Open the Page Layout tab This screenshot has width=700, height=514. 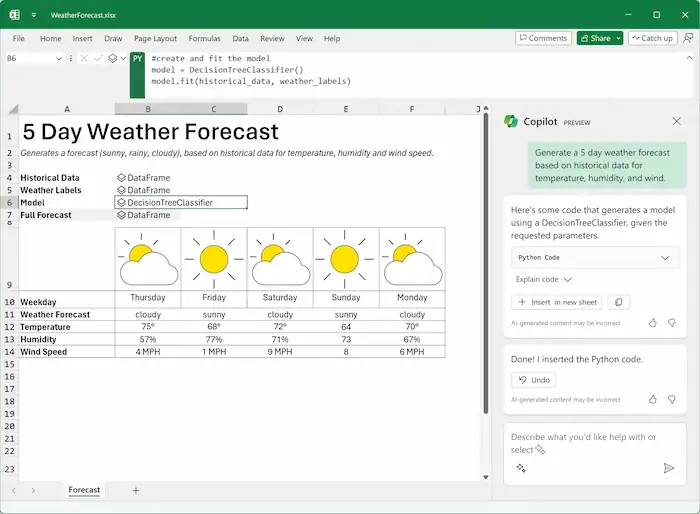click(x=155, y=38)
